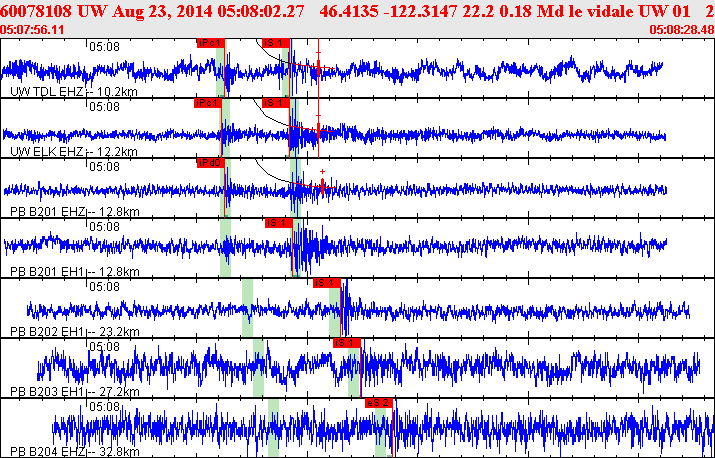This screenshot has height=458, width=715.
Task: Select the iS 1 pick flag on the ELK trace
Action: tap(276, 103)
